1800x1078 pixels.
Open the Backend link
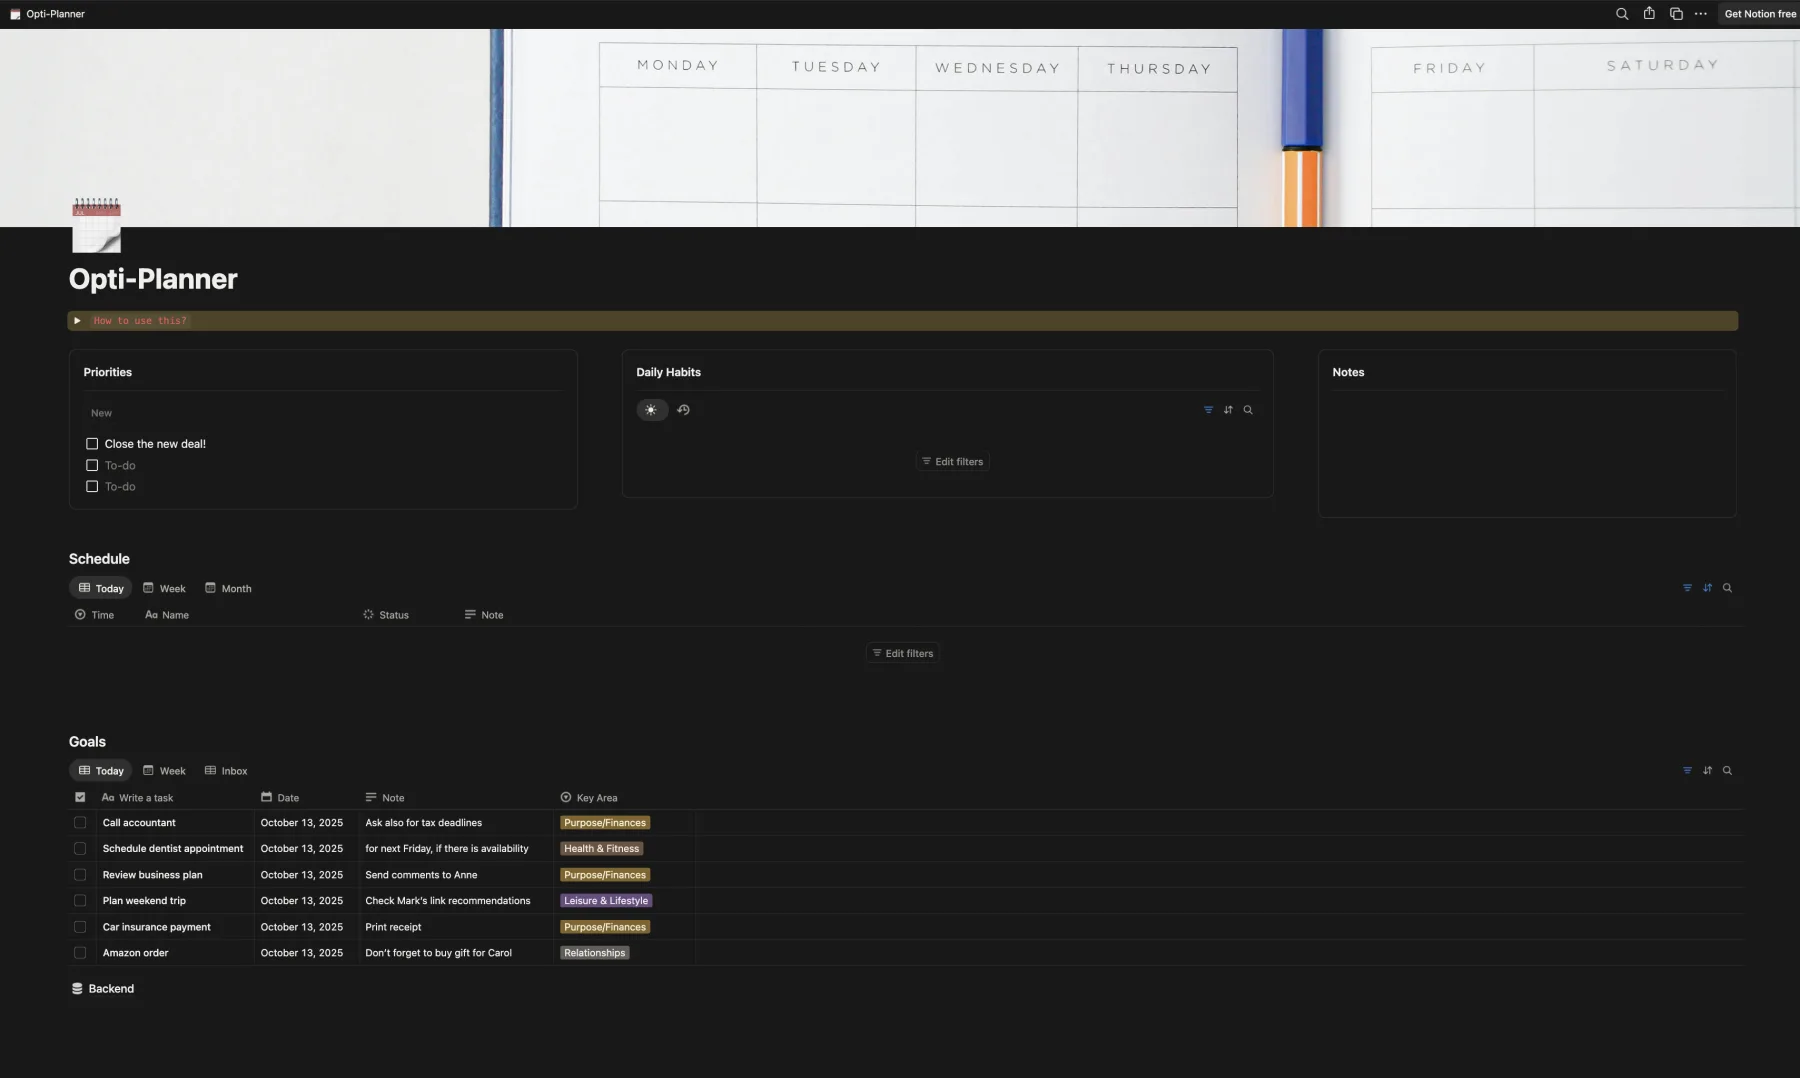(102, 989)
